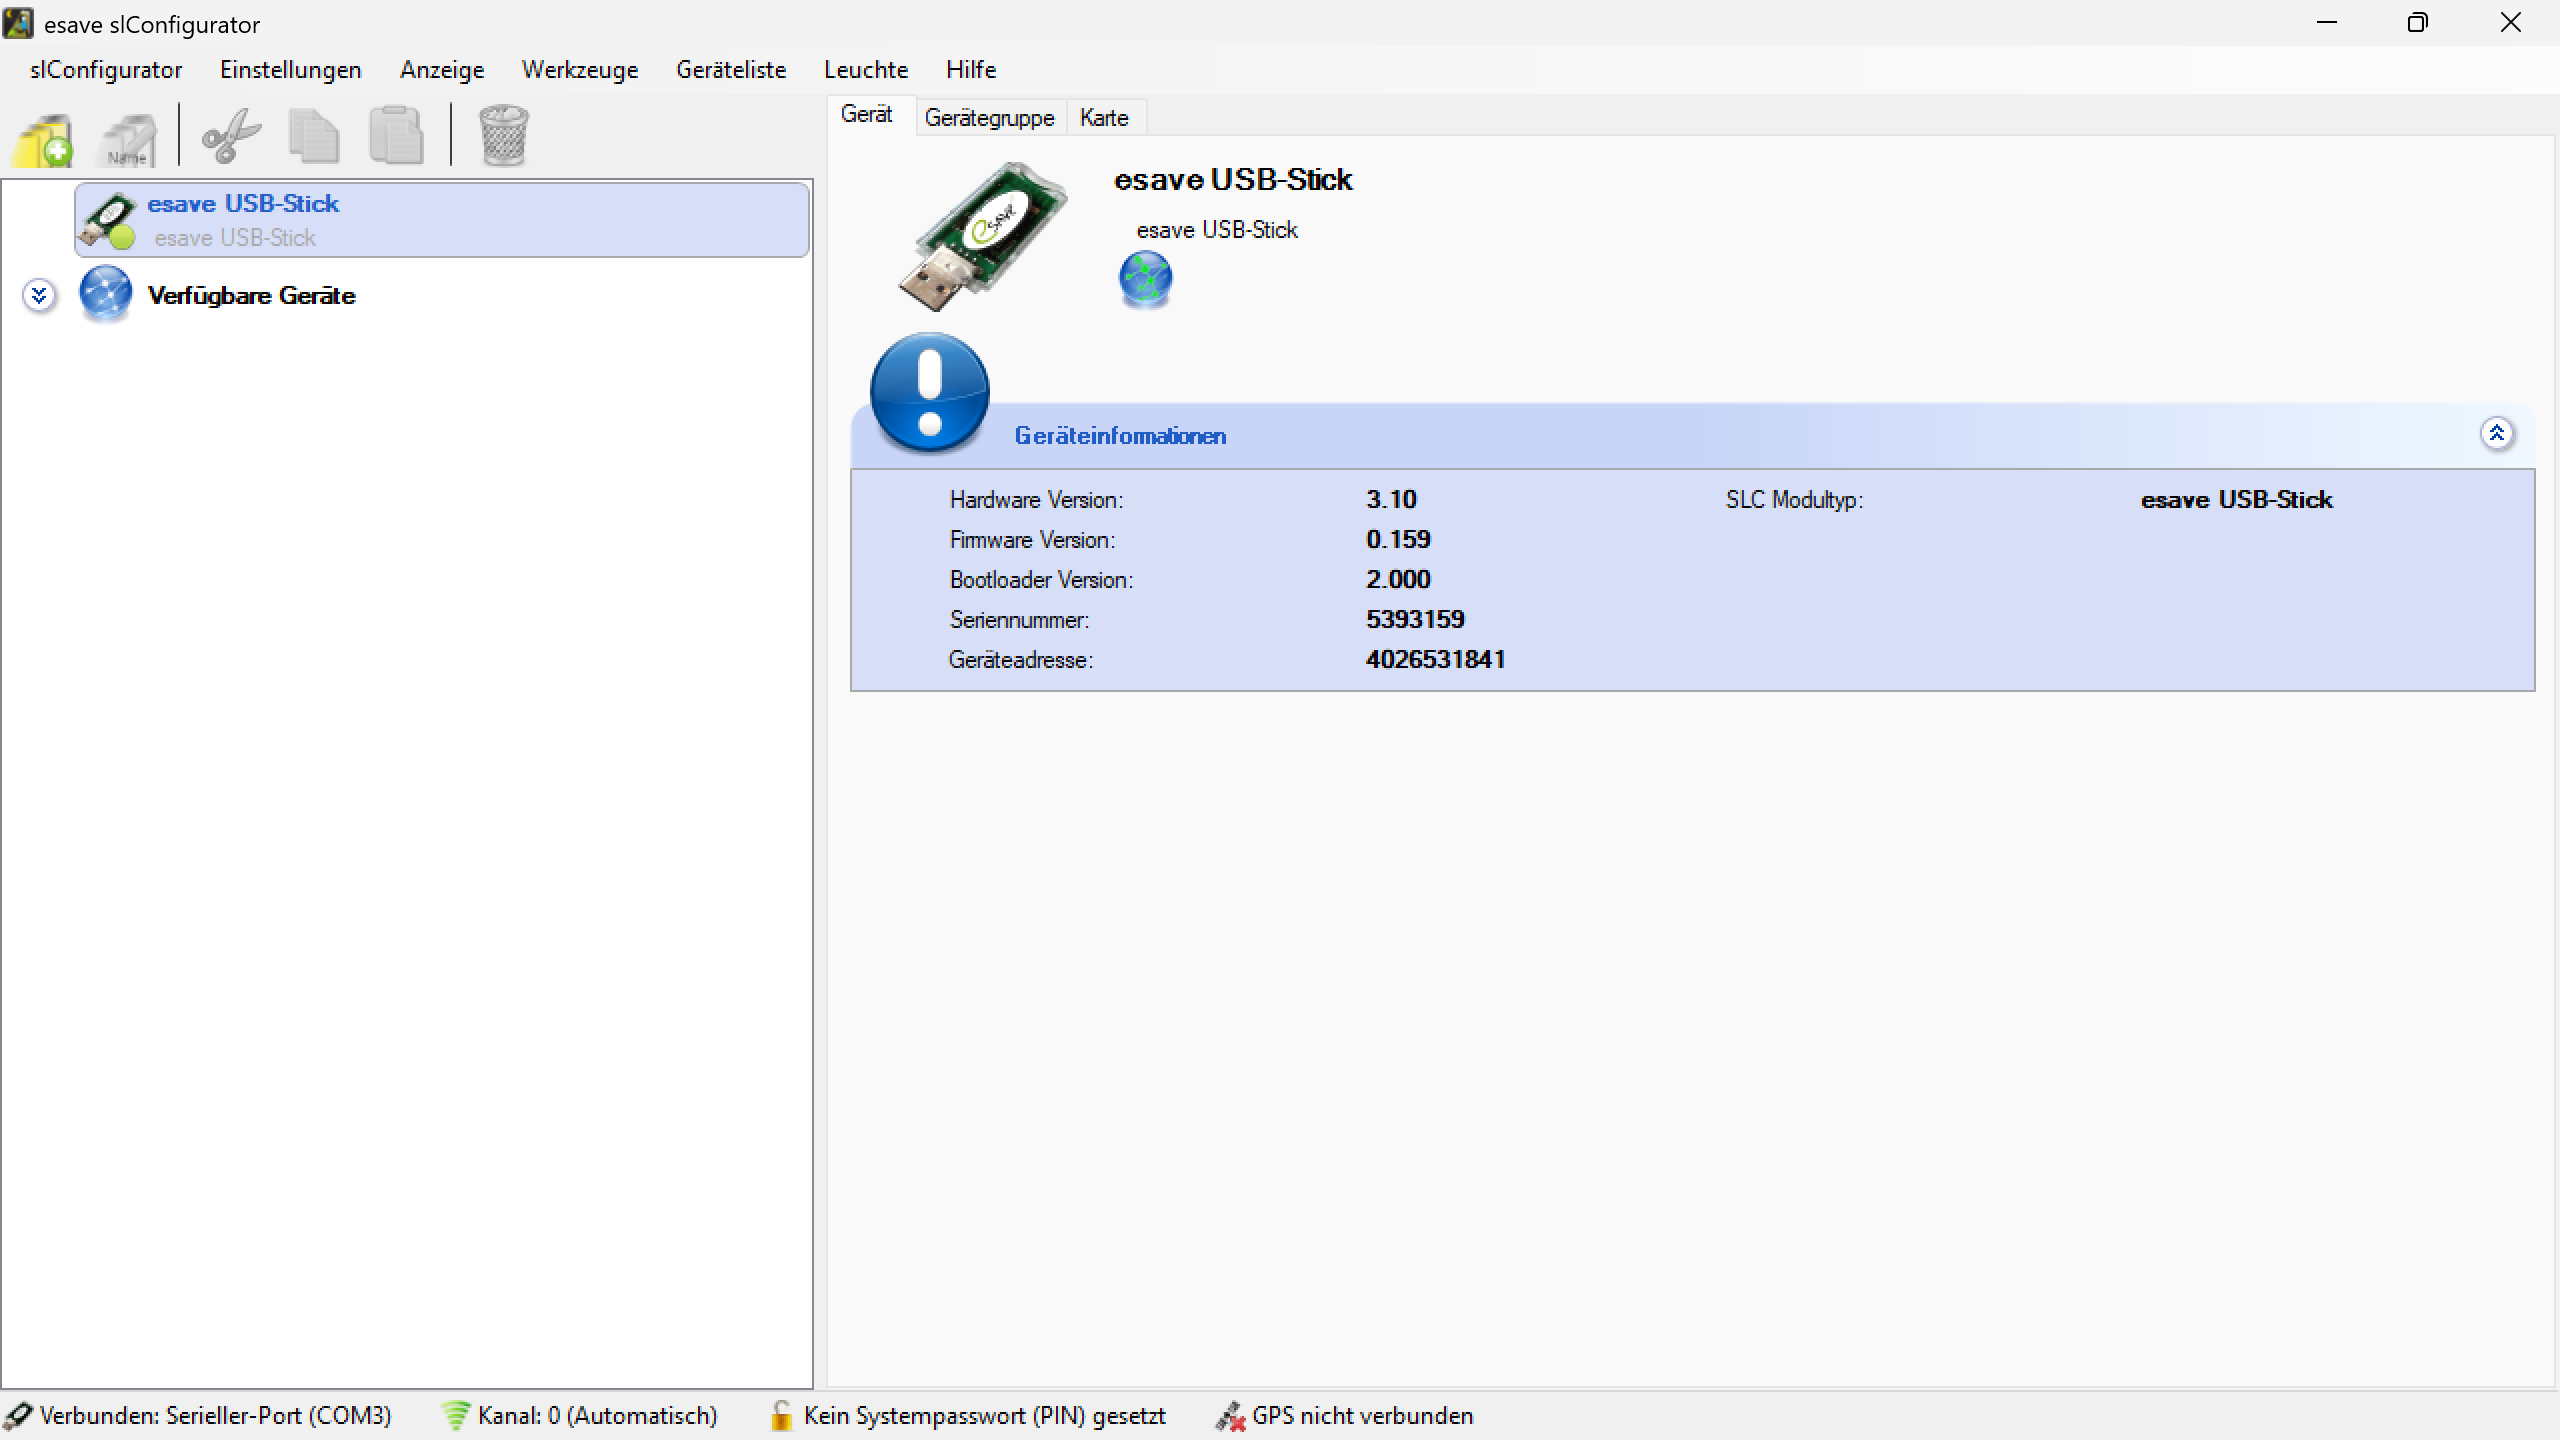Click the network globe icon under device name
Screen dimensions: 2560x1440
[1145, 279]
